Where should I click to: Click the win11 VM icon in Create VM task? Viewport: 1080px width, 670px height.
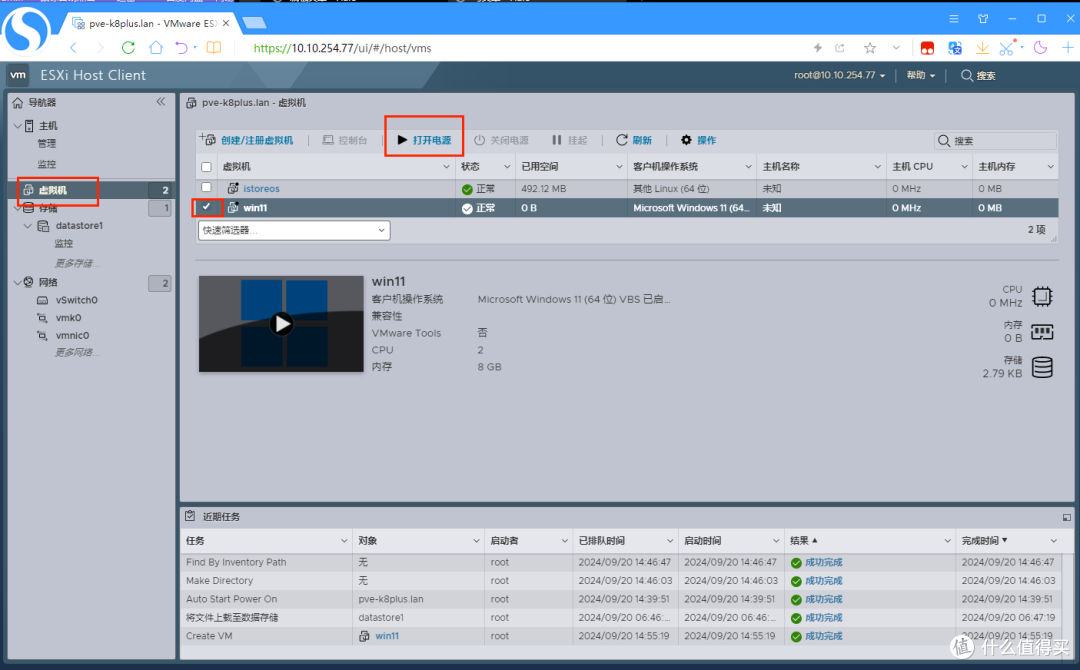click(x=364, y=636)
